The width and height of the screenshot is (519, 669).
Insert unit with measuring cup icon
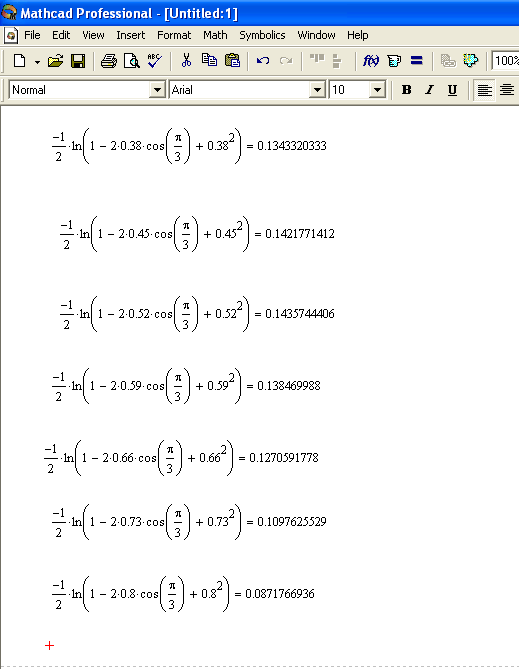tap(394, 61)
